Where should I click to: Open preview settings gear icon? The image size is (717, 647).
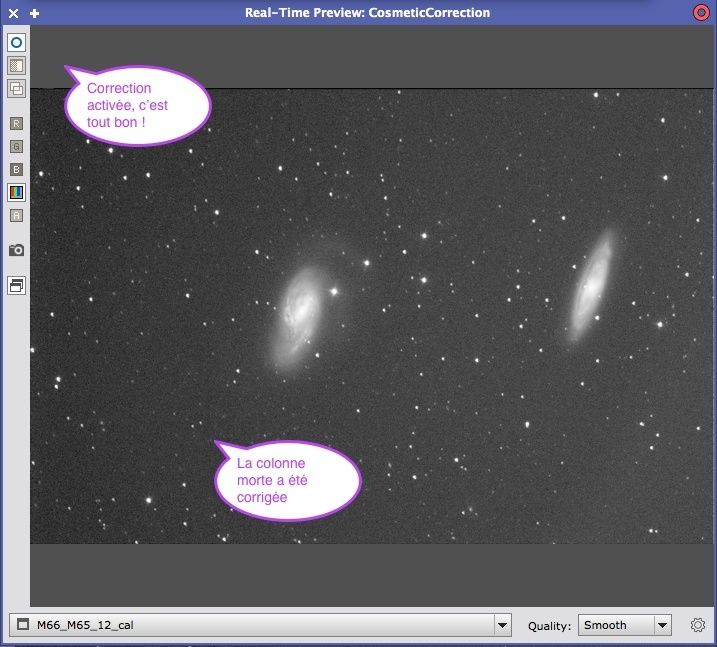pyautogui.click(x=697, y=625)
